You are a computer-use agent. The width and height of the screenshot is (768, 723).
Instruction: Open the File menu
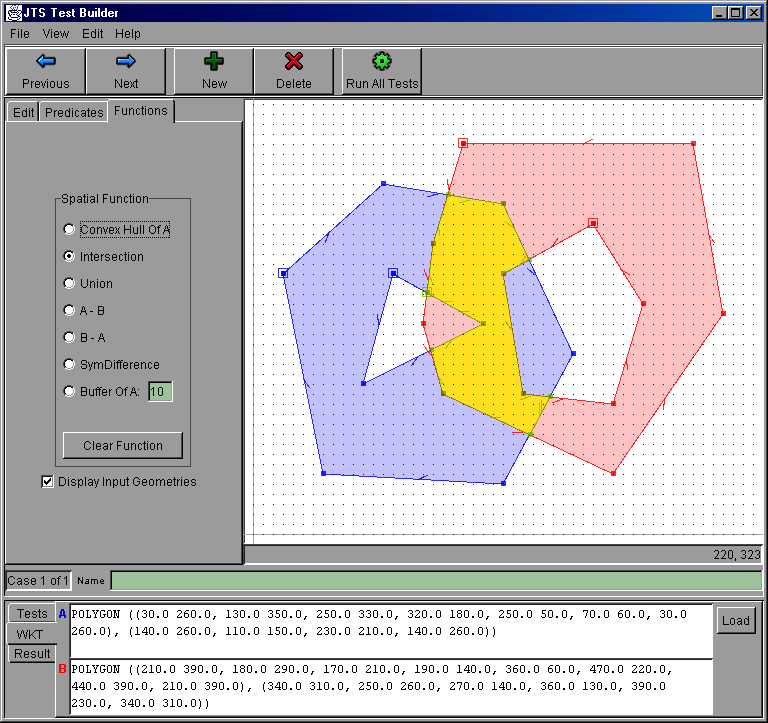coord(20,34)
